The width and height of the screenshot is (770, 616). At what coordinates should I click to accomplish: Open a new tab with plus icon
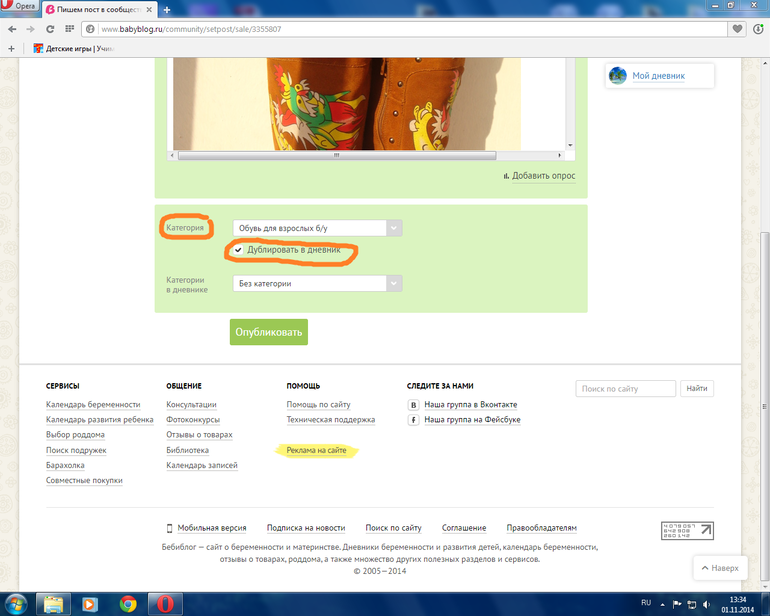[x=166, y=10]
